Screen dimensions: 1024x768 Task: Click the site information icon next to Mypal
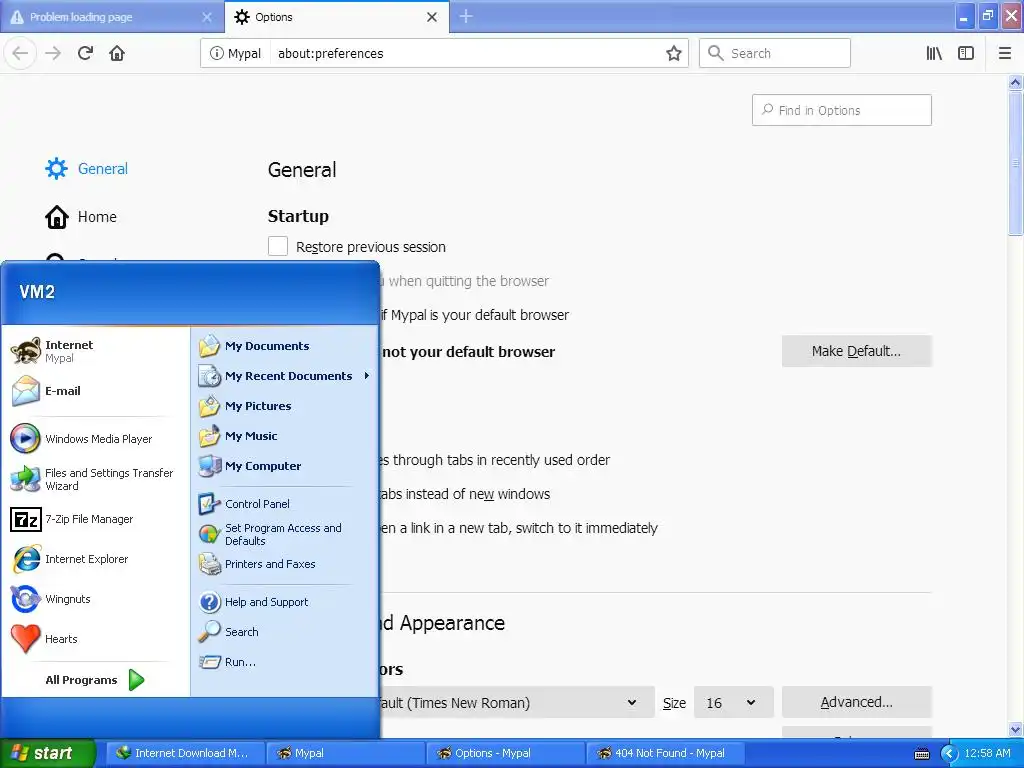click(216, 54)
